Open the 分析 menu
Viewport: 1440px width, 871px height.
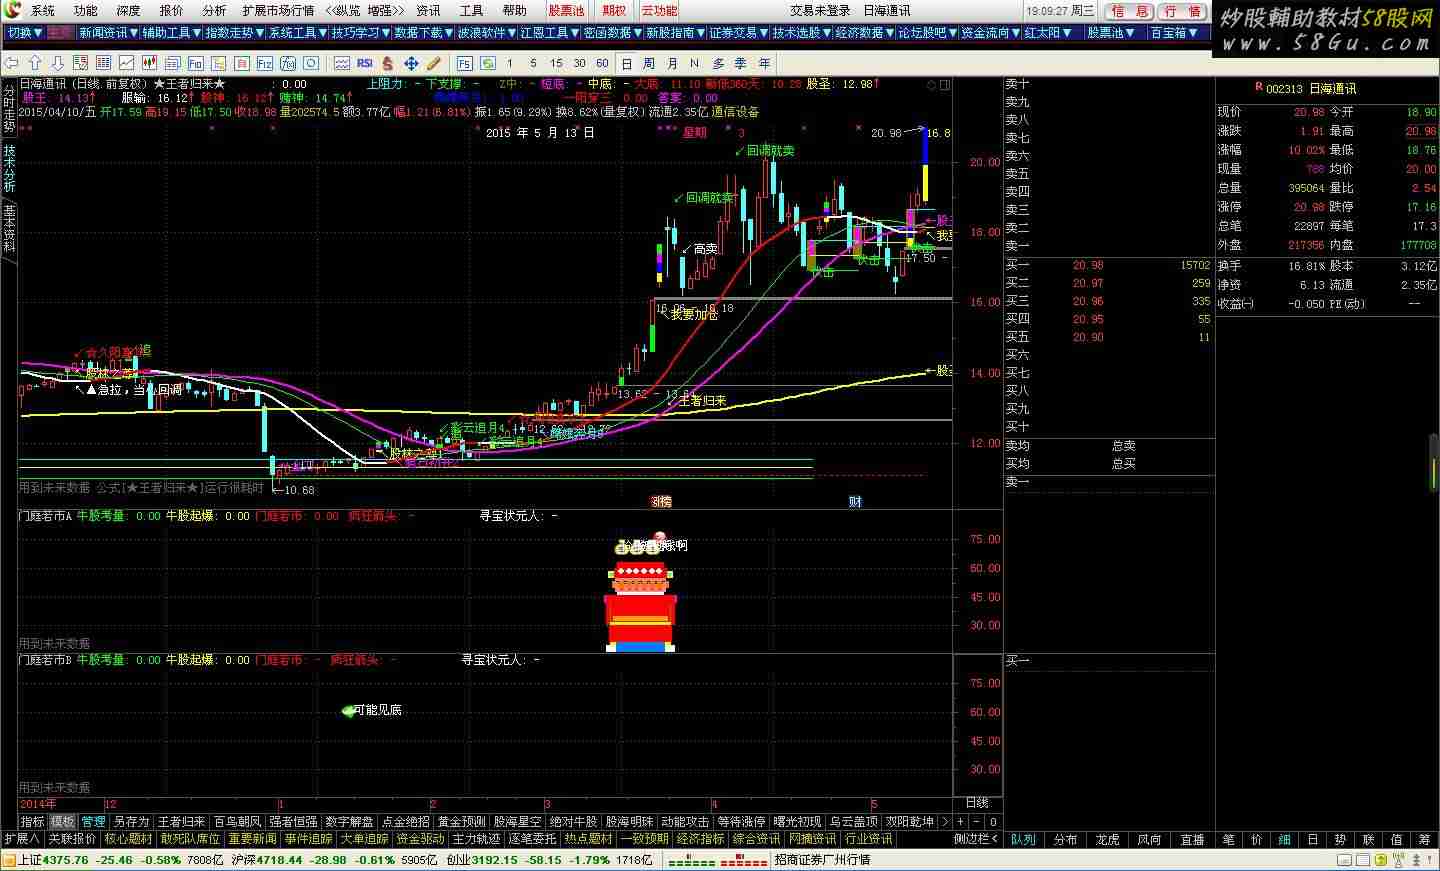214,10
